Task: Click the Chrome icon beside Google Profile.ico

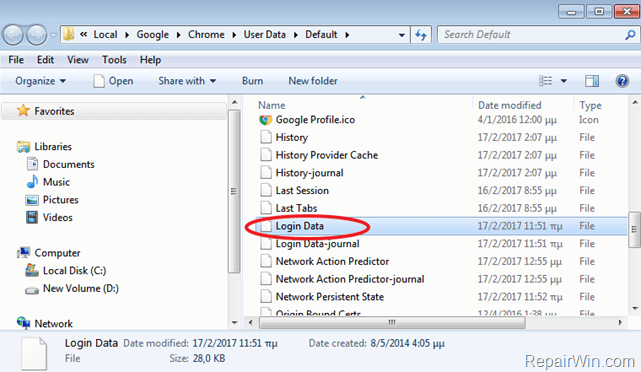Action: tap(266, 120)
